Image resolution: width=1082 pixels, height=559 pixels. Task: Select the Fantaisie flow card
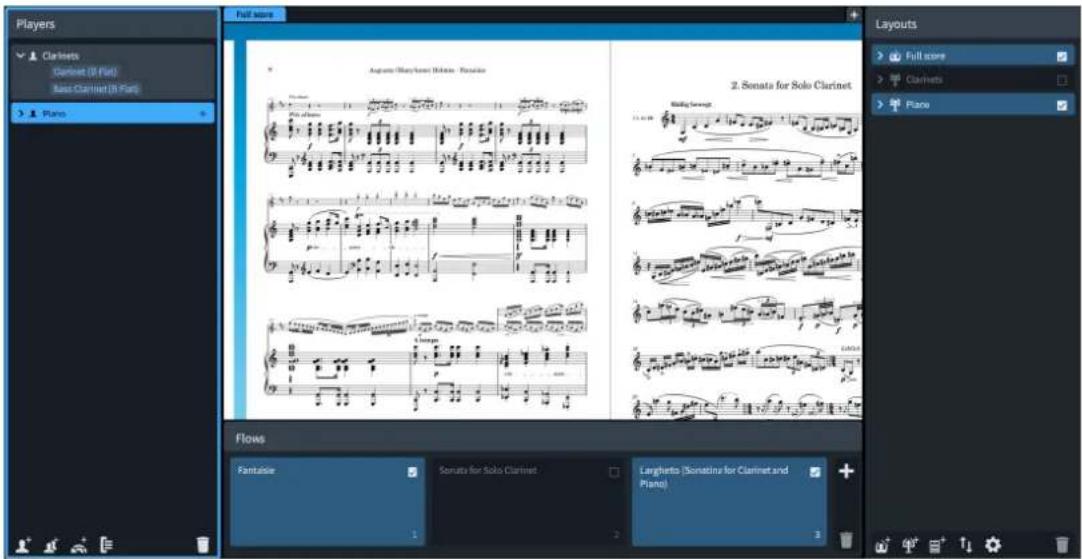[x=327, y=502]
